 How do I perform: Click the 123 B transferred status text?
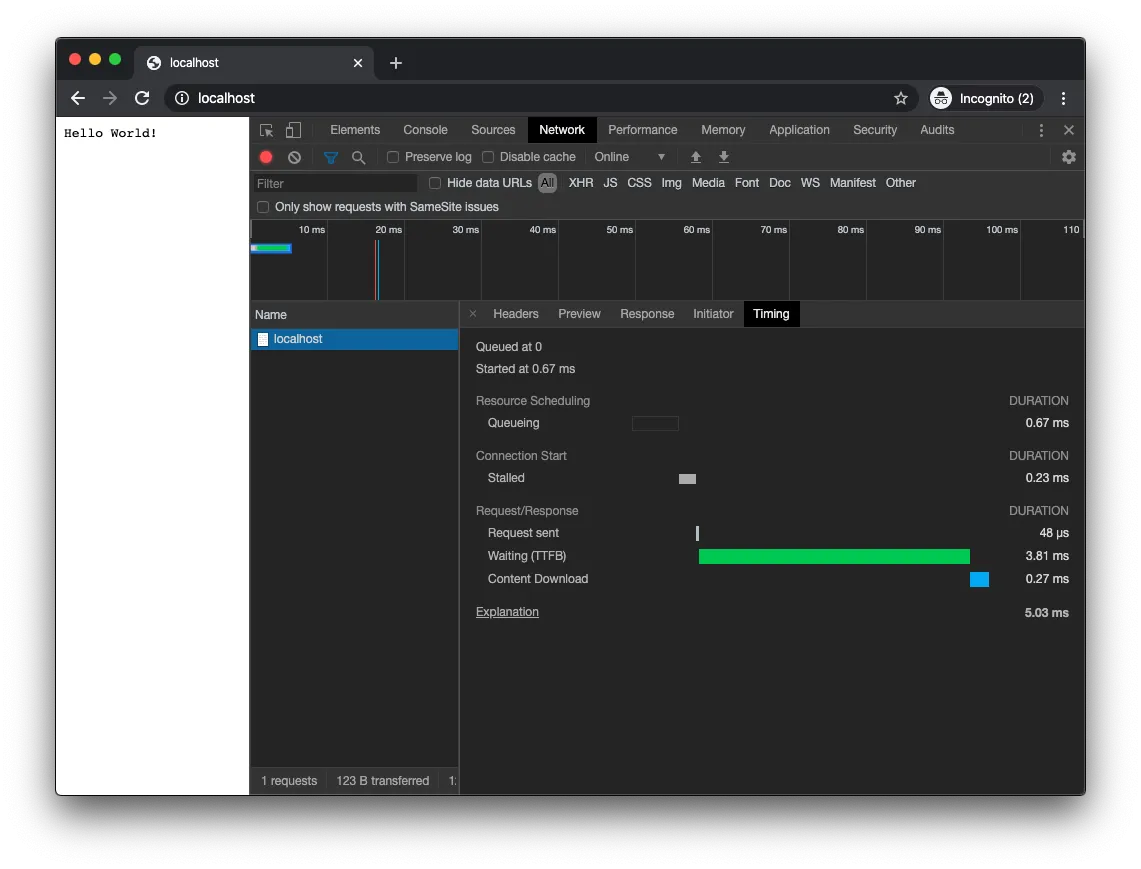tap(383, 781)
